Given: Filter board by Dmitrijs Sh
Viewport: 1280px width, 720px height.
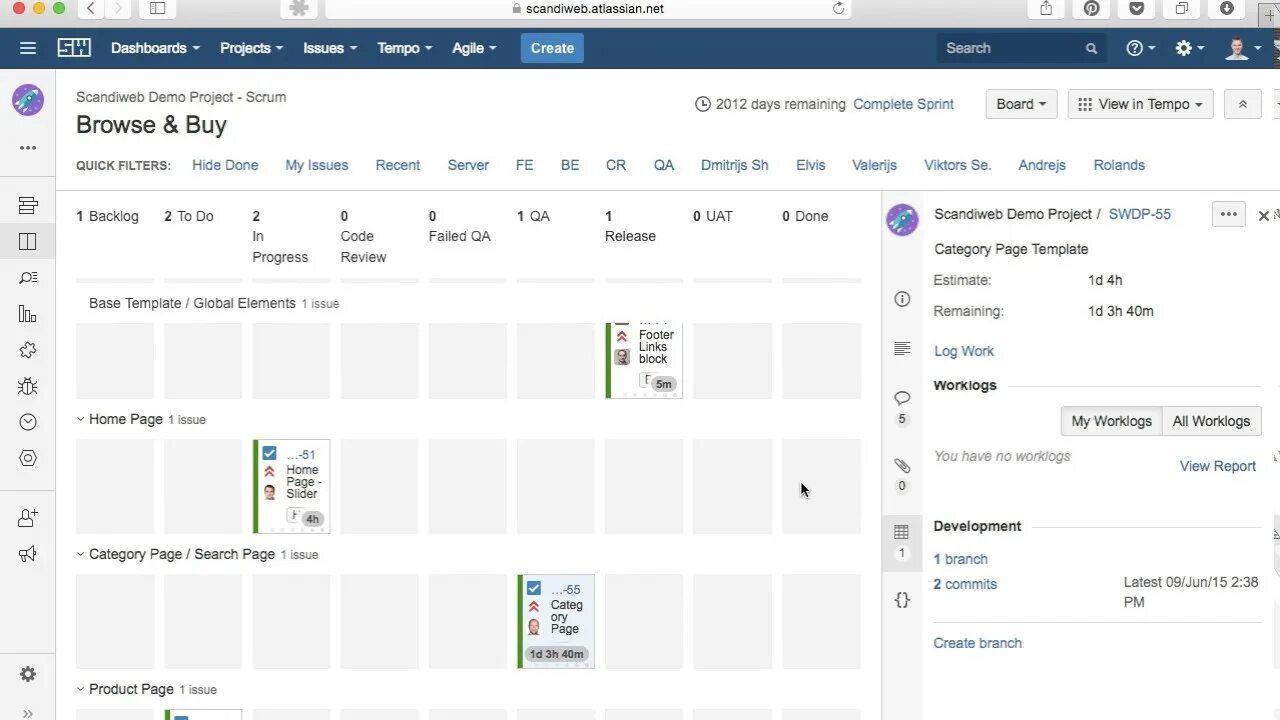Looking at the screenshot, I should tap(735, 165).
